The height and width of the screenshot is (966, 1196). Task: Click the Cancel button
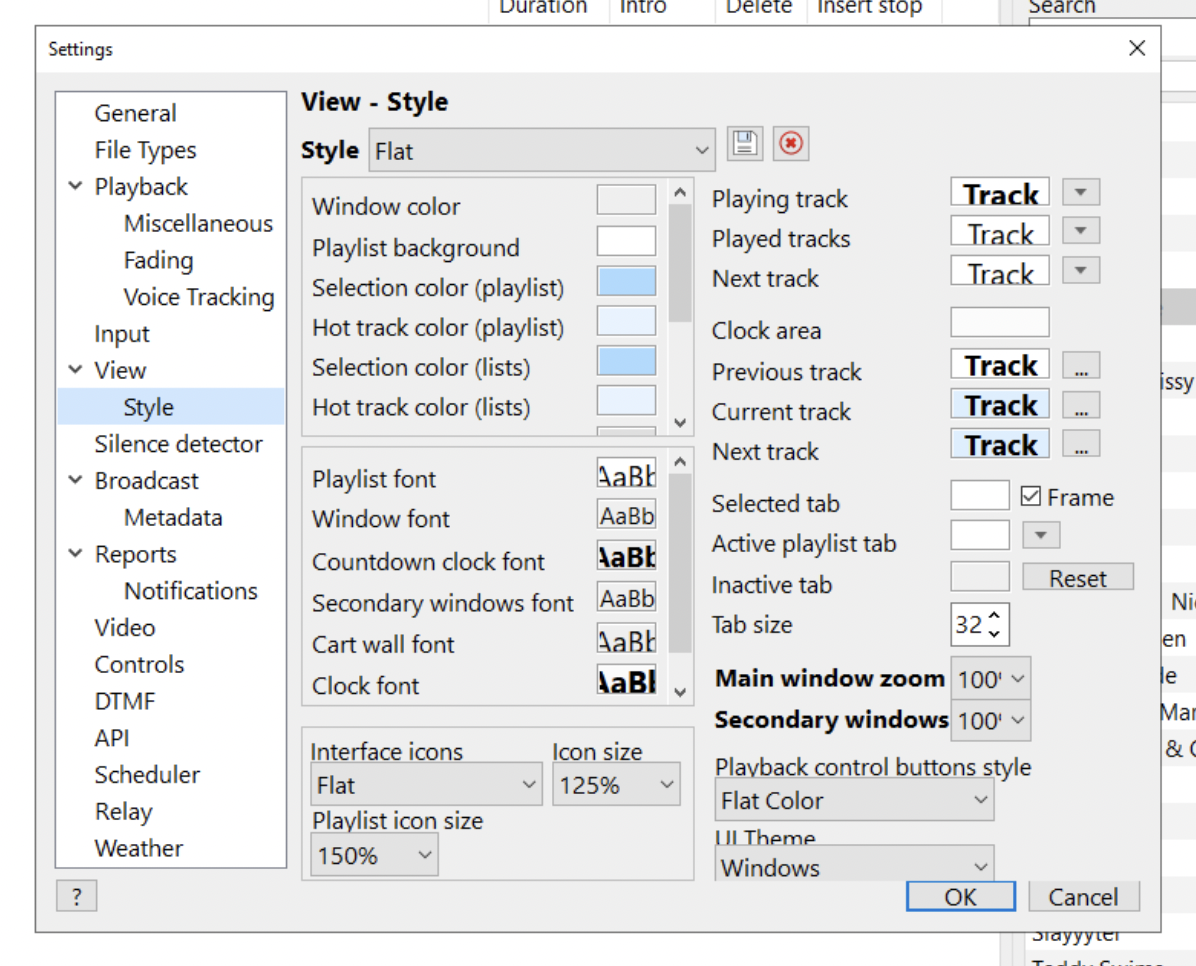click(x=1083, y=897)
